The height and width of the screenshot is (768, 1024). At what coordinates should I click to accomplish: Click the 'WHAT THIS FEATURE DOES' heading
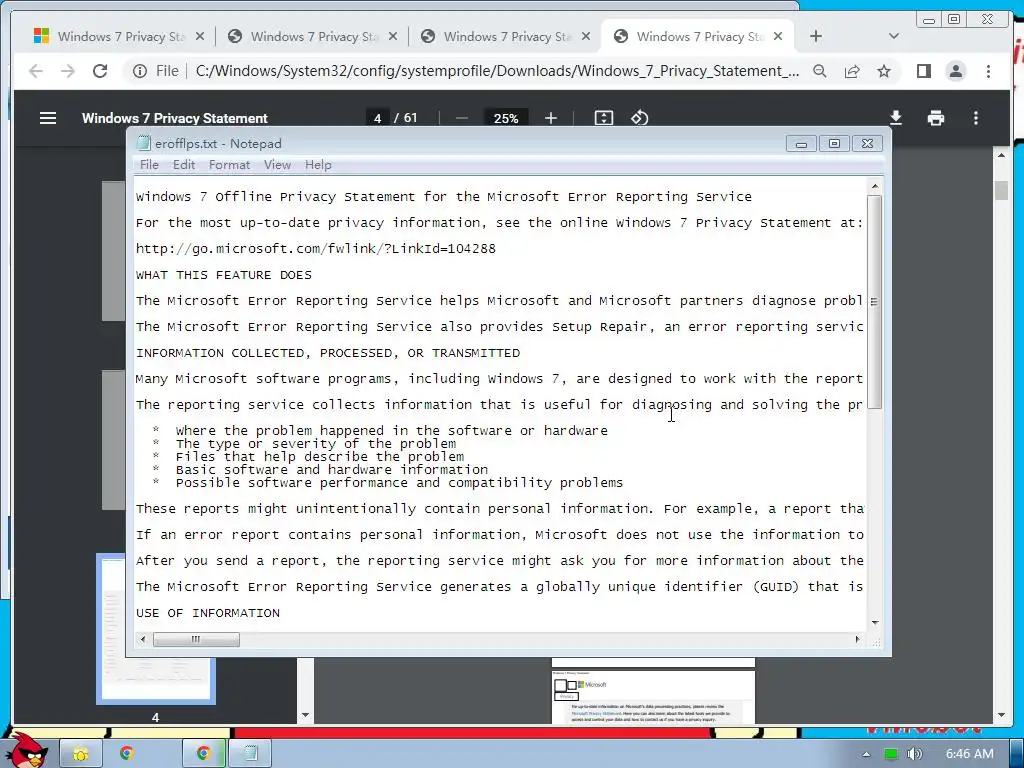coord(223,275)
